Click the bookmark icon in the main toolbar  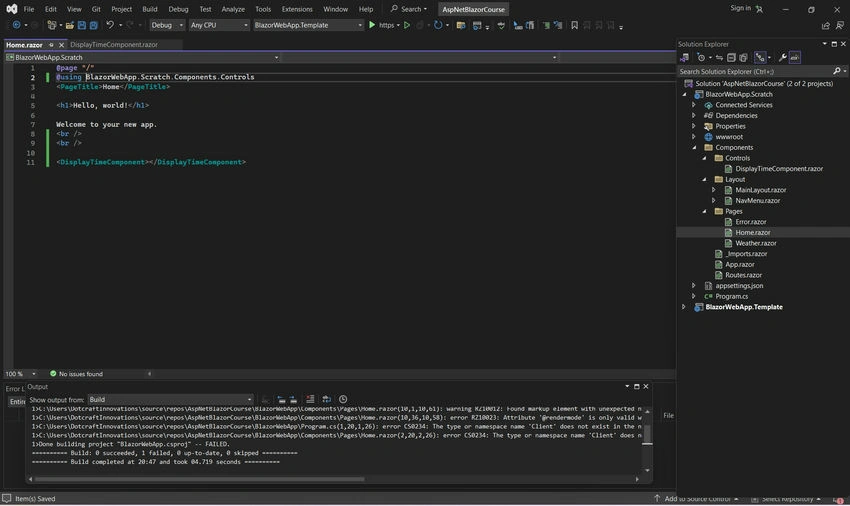pos(574,25)
